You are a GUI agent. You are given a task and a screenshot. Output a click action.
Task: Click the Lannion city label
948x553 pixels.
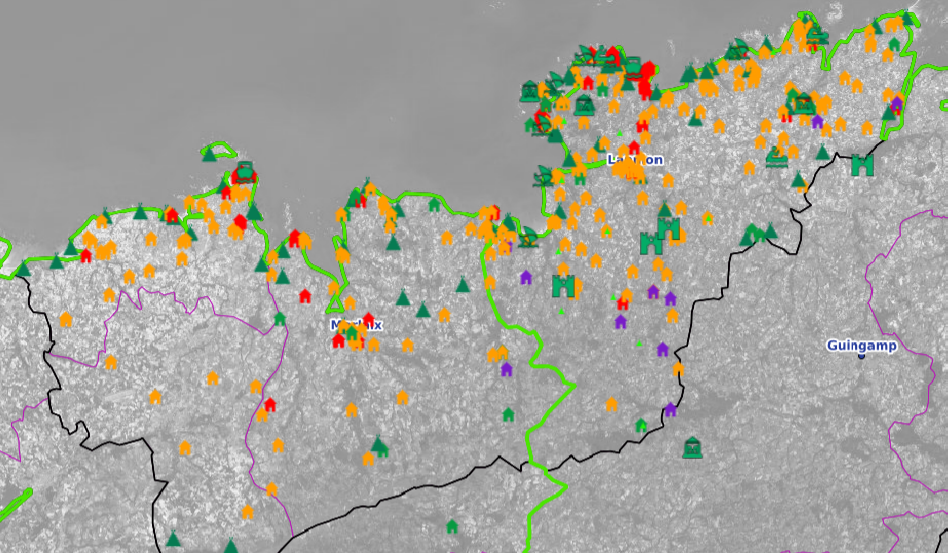[x=635, y=160]
